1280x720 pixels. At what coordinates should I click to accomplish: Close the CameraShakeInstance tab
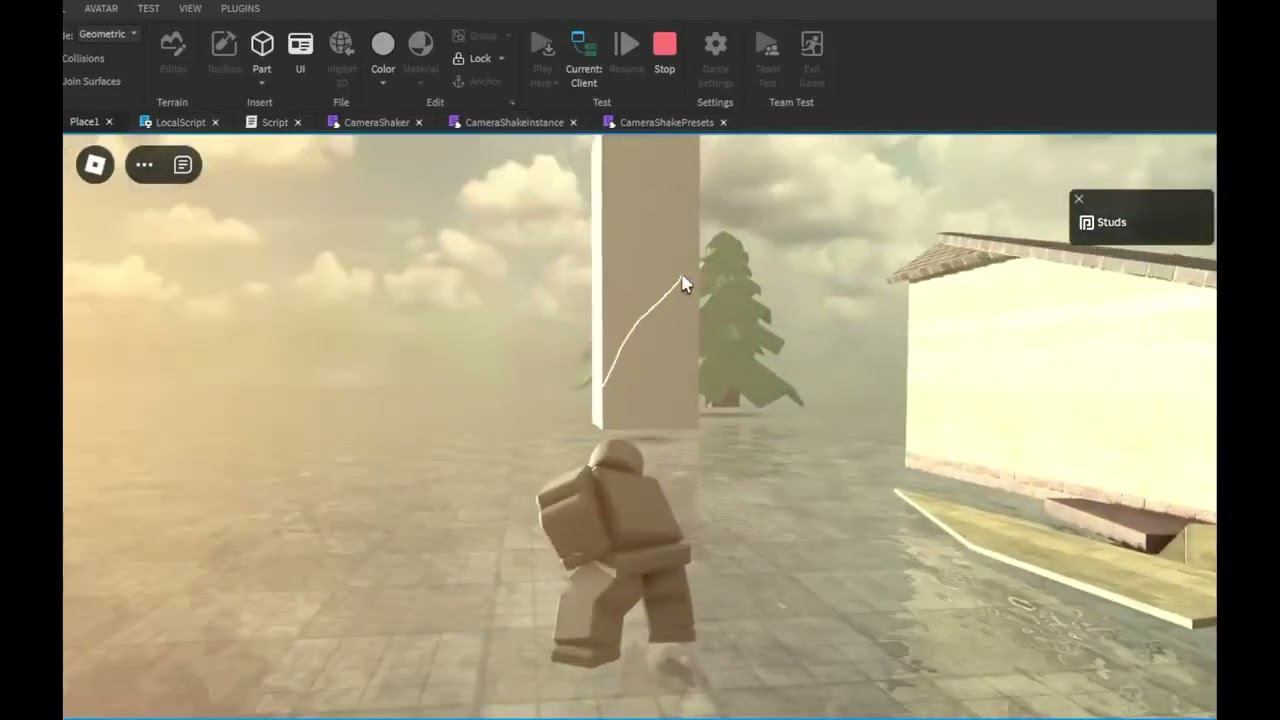tap(573, 123)
